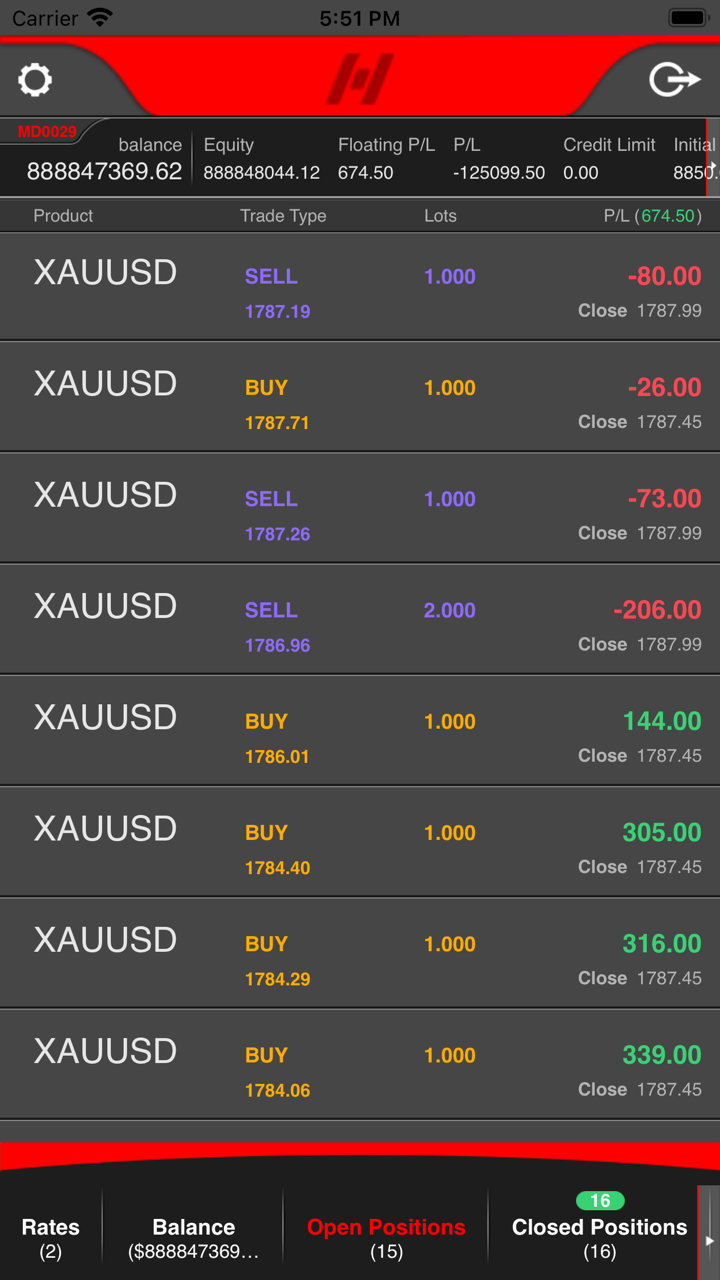Open the SELL position at 1787.19
720x1280 pixels.
click(x=360, y=288)
